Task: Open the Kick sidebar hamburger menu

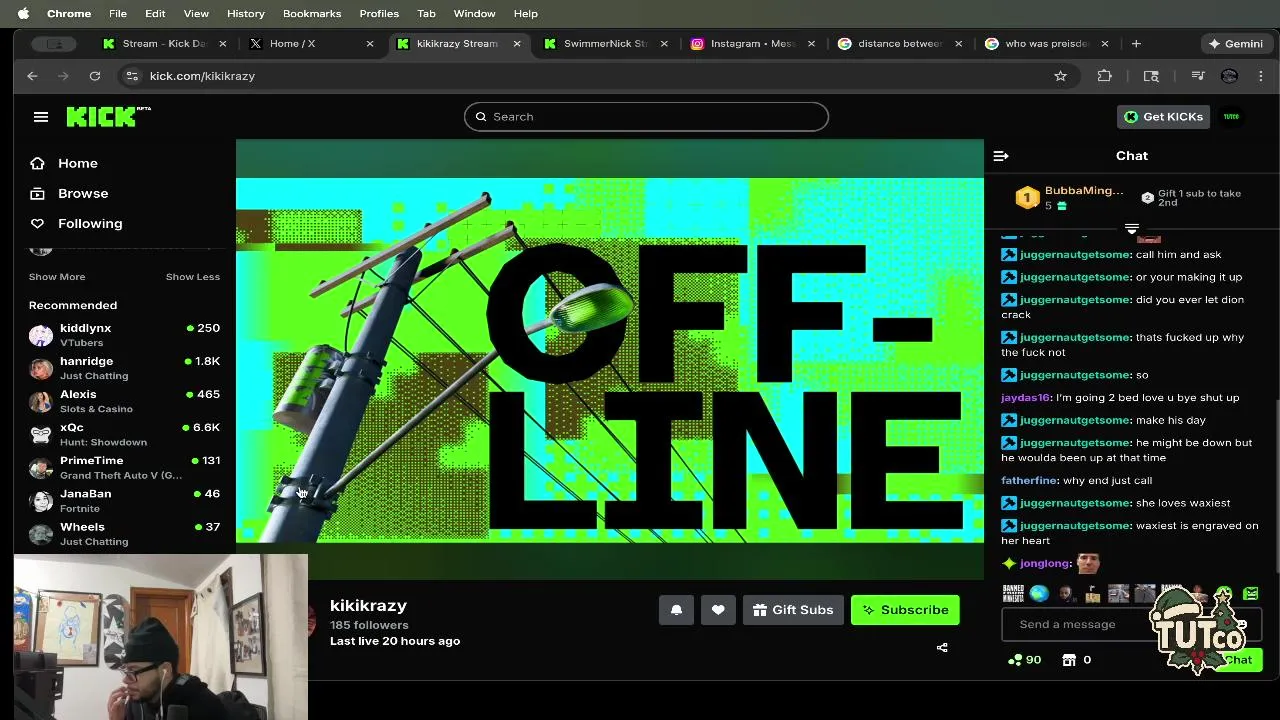Action: pos(41,117)
